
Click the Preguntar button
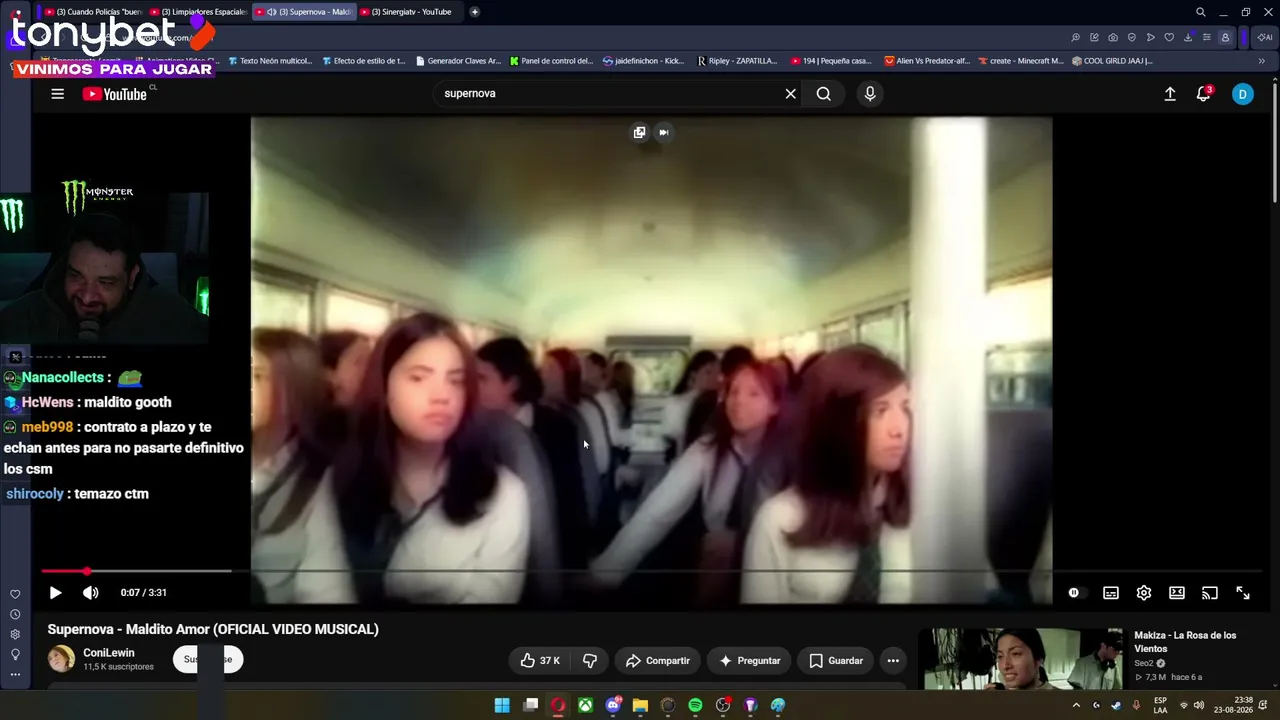coord(749,661)
